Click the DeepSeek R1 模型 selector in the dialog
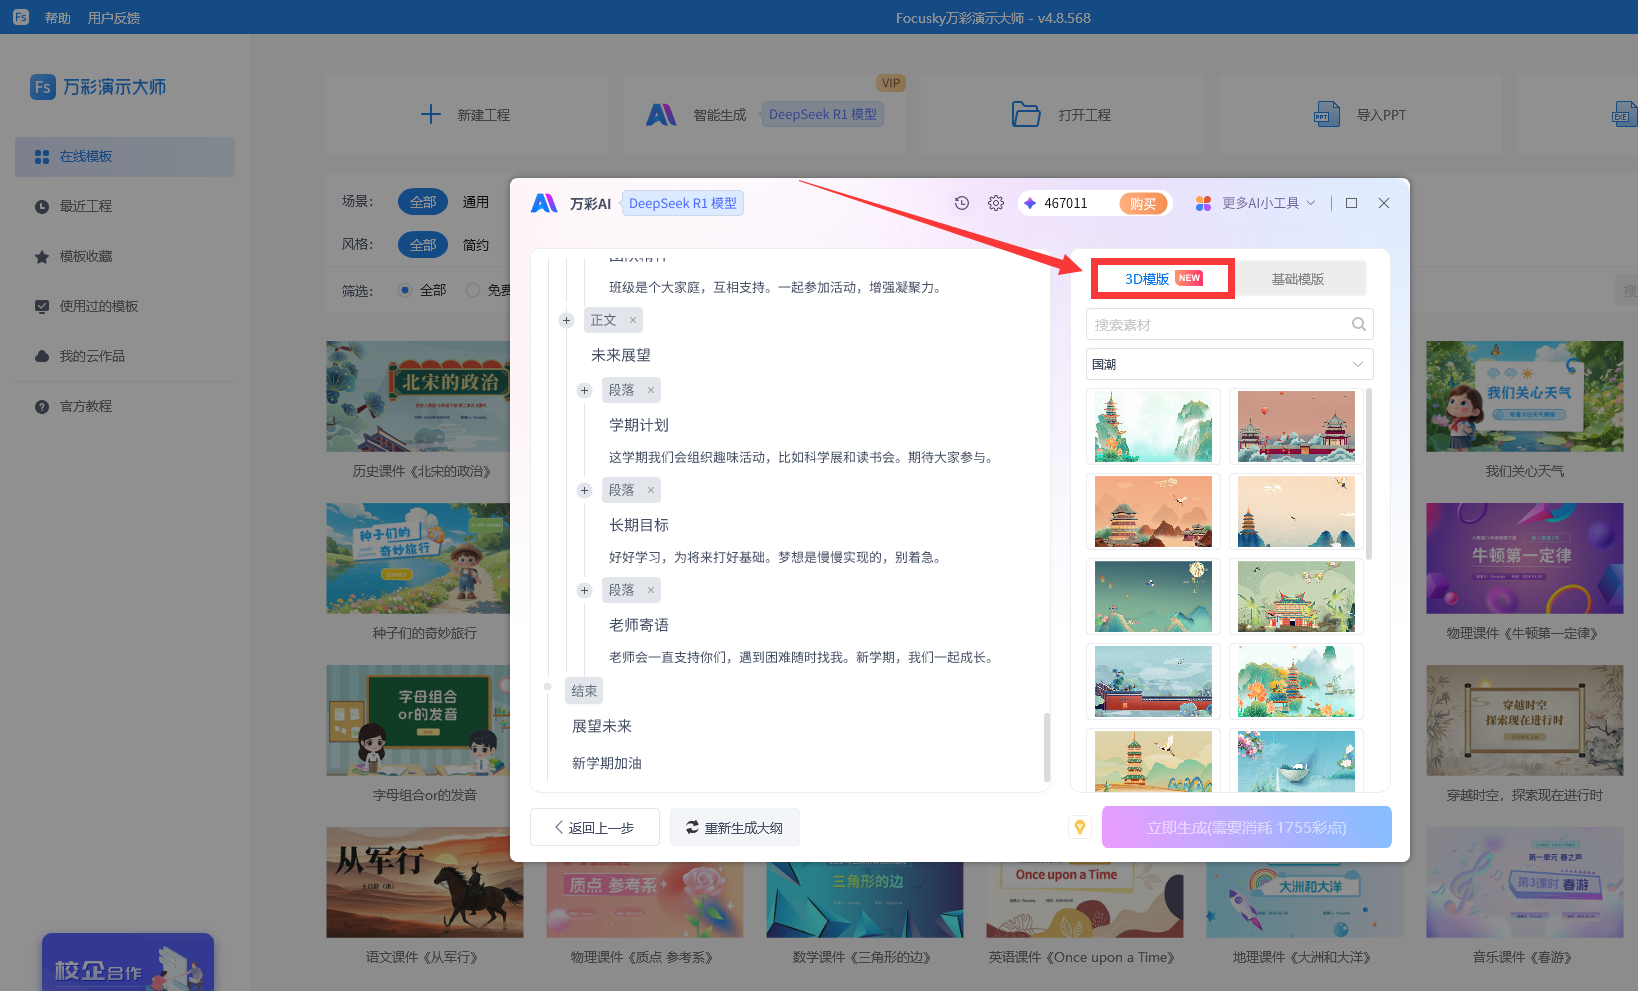The height and width of the screenshot is (991, 1638). (683, 203)
